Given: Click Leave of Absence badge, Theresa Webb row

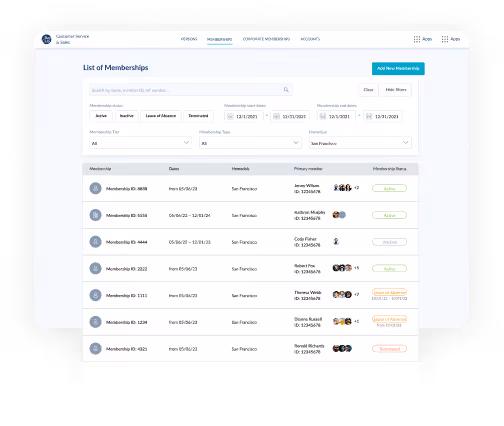Looking at the screenshot, I should pyautogui.click(x=389, y=292).
